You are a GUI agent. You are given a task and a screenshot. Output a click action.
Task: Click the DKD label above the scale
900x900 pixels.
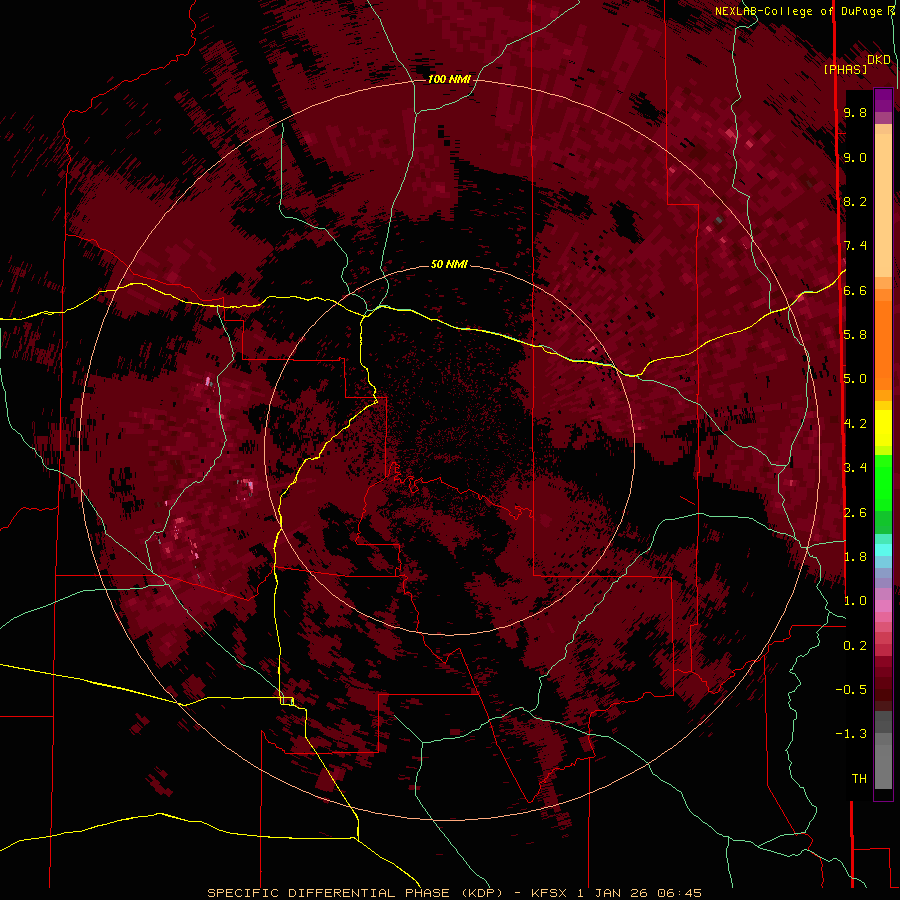[879, 60]
